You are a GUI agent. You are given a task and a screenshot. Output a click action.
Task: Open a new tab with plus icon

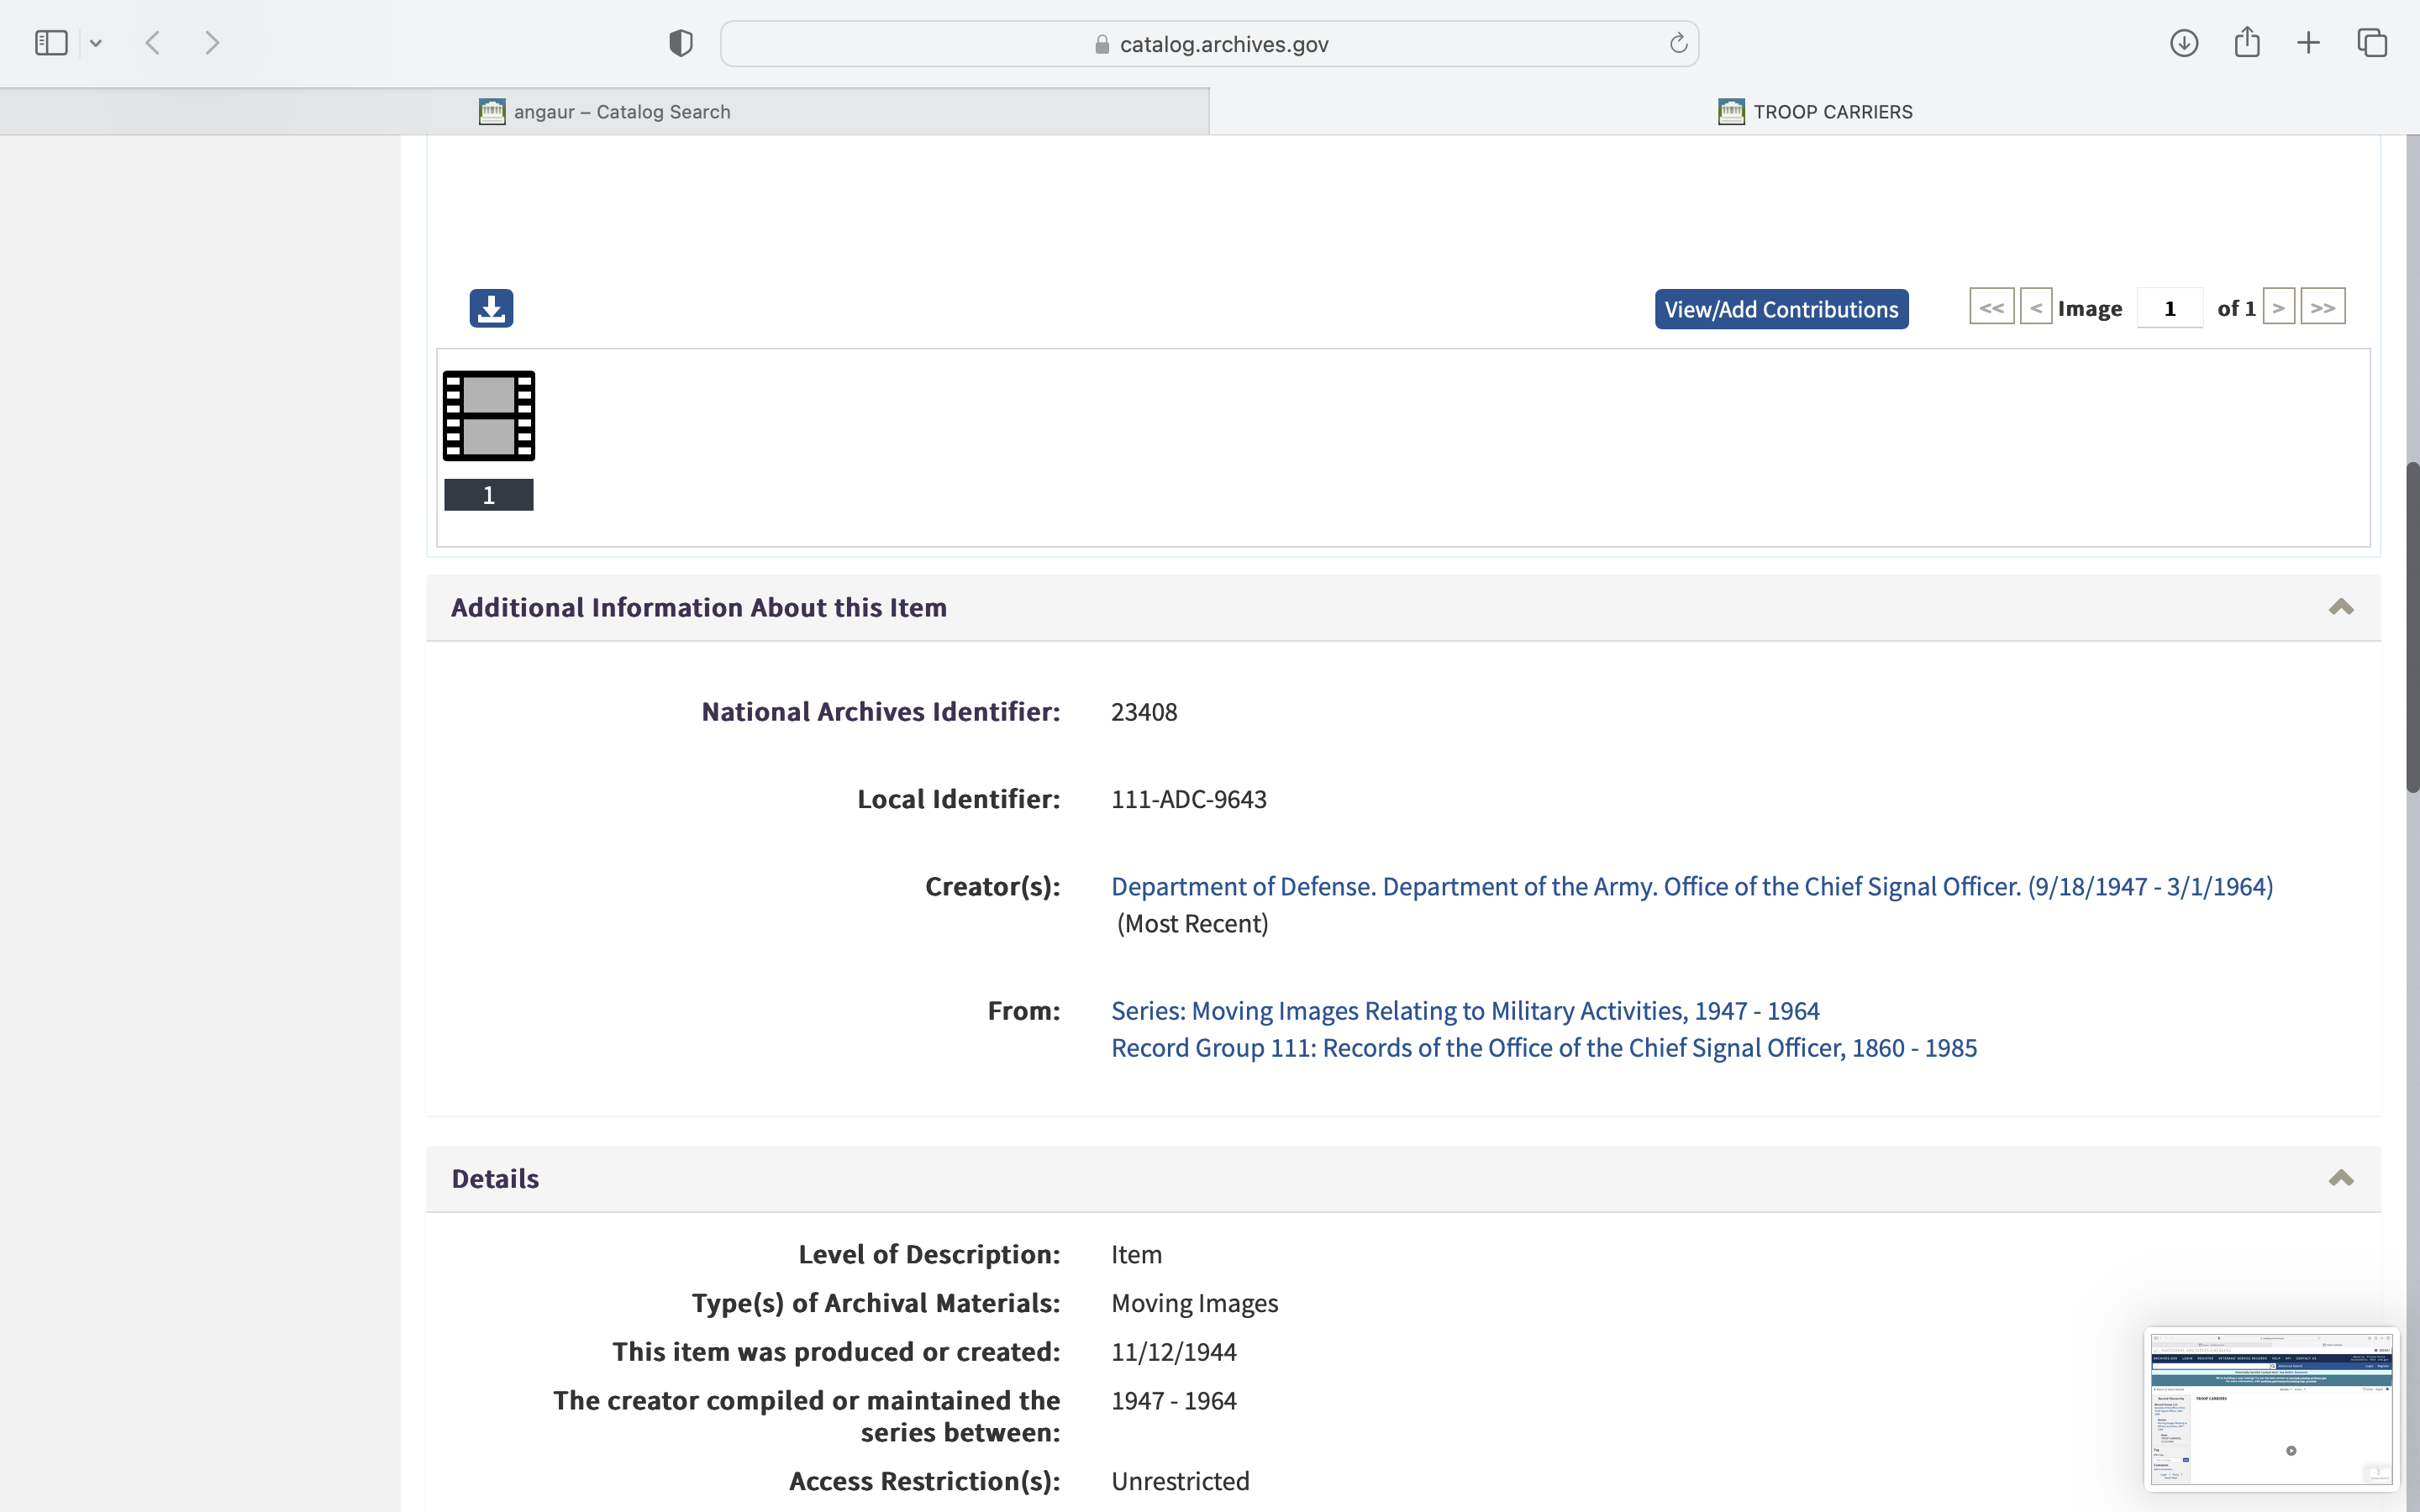tap(2308, 43)
